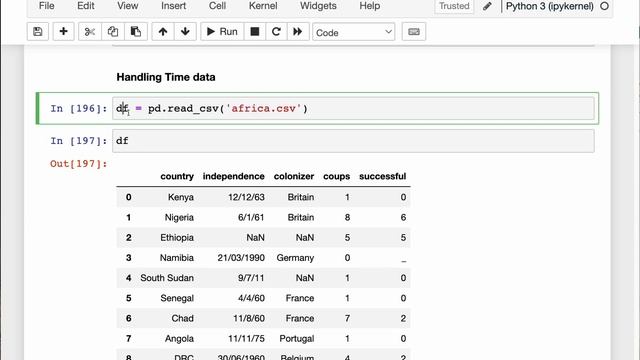Click the Ethiopia cell
The height and width of the screenshot is (360, 640).
pyautogui.click(x=177, y=238)
